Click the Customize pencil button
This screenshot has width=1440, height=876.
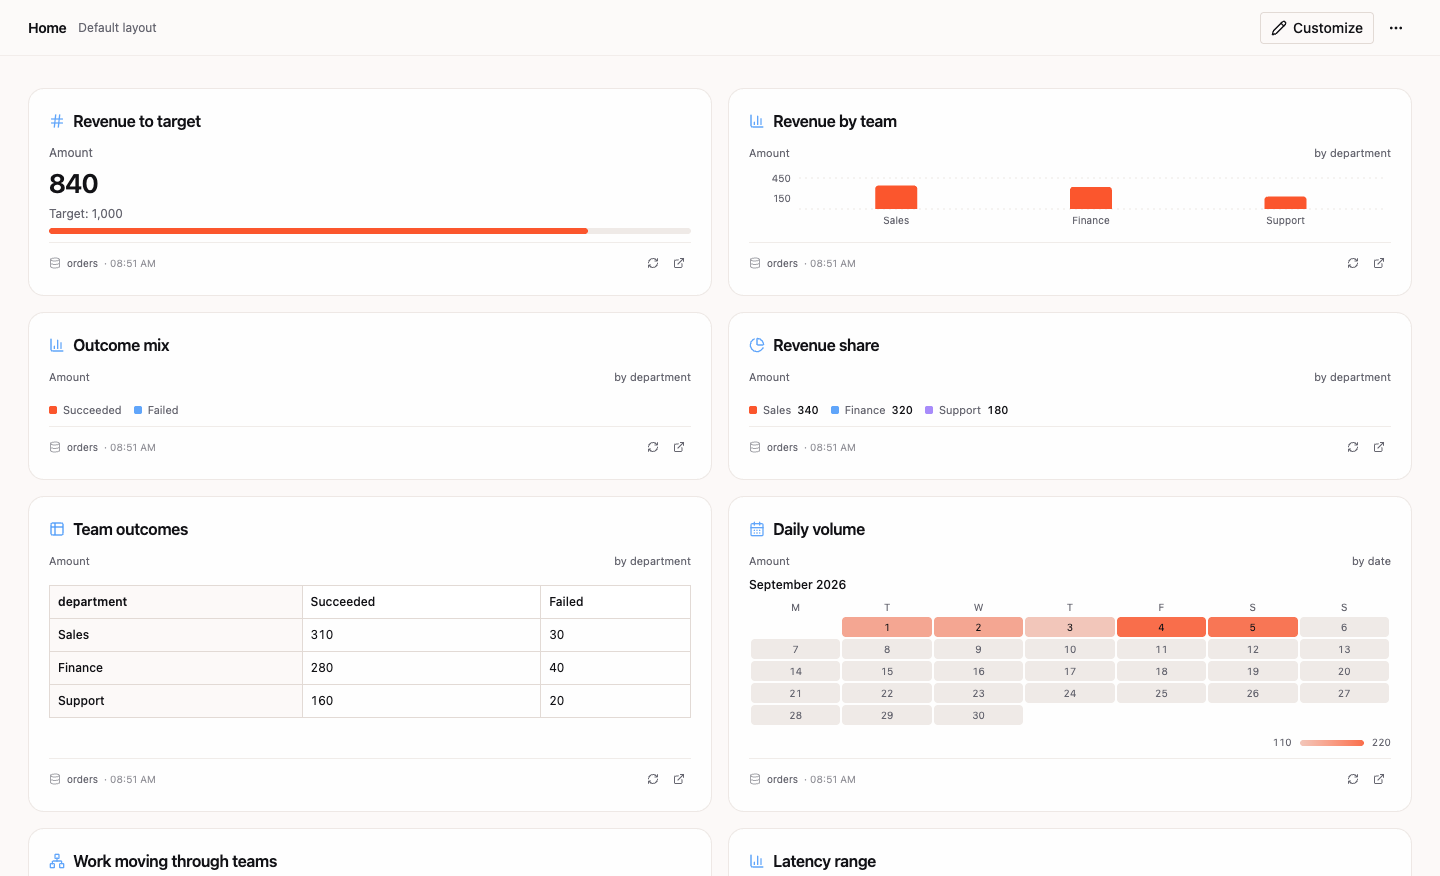point(1316,28)
